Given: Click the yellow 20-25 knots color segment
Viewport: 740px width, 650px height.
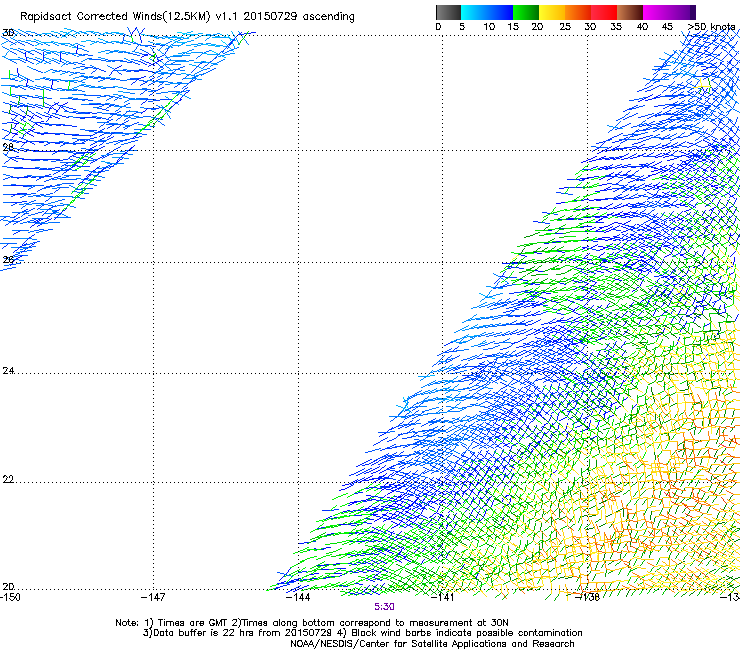Looking at the screenshot, I should [552, 12].
